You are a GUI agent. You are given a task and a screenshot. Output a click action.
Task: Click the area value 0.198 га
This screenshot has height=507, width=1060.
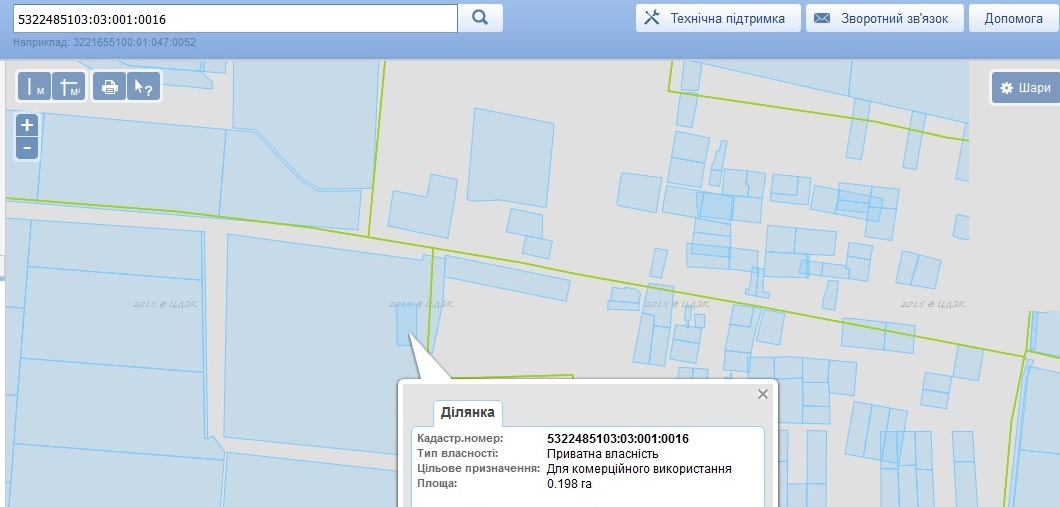click(569, 484)
